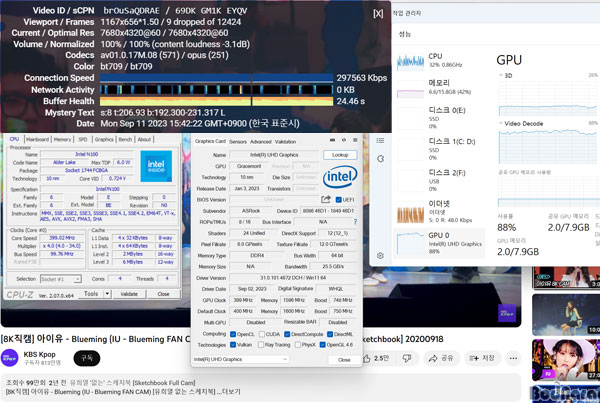Toggle PhysX checkbox in GPU-Z
This screenshot has width=600, height=403.
[x=298, y=345]
